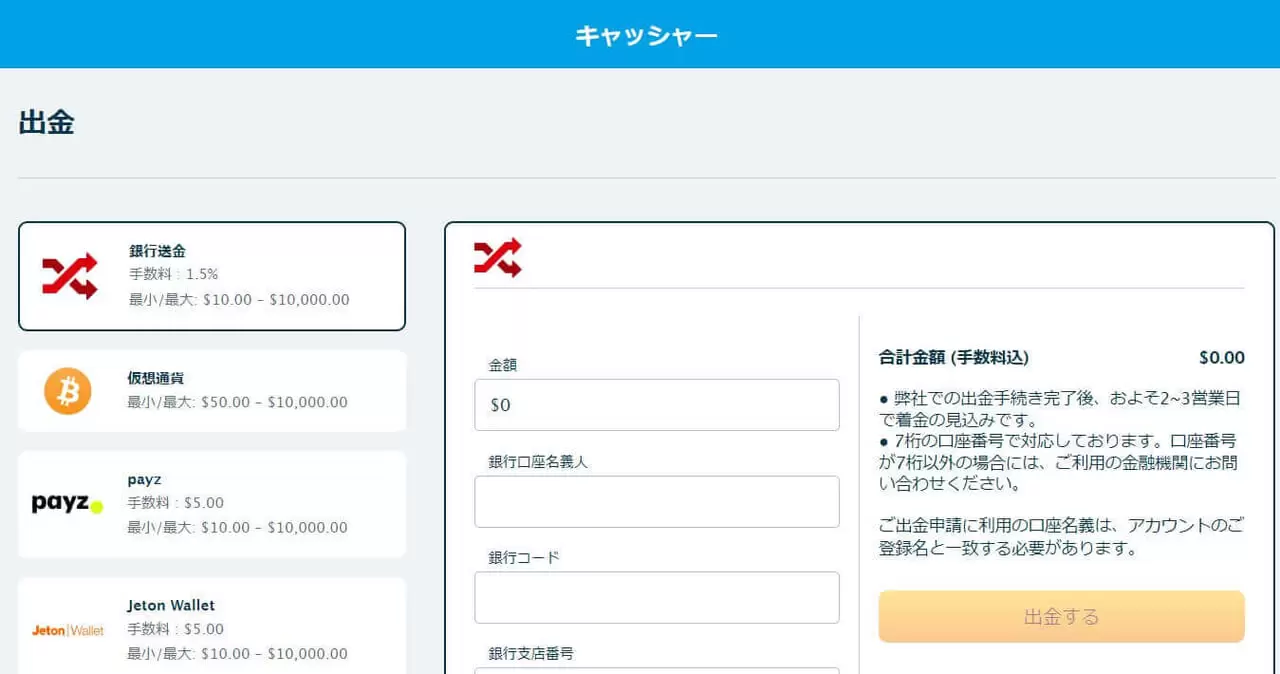Image resolution: width=1280 pixels, height=674 pixels.
Task: Click the orange Bitcoin icon
Action: pos(67,391)
